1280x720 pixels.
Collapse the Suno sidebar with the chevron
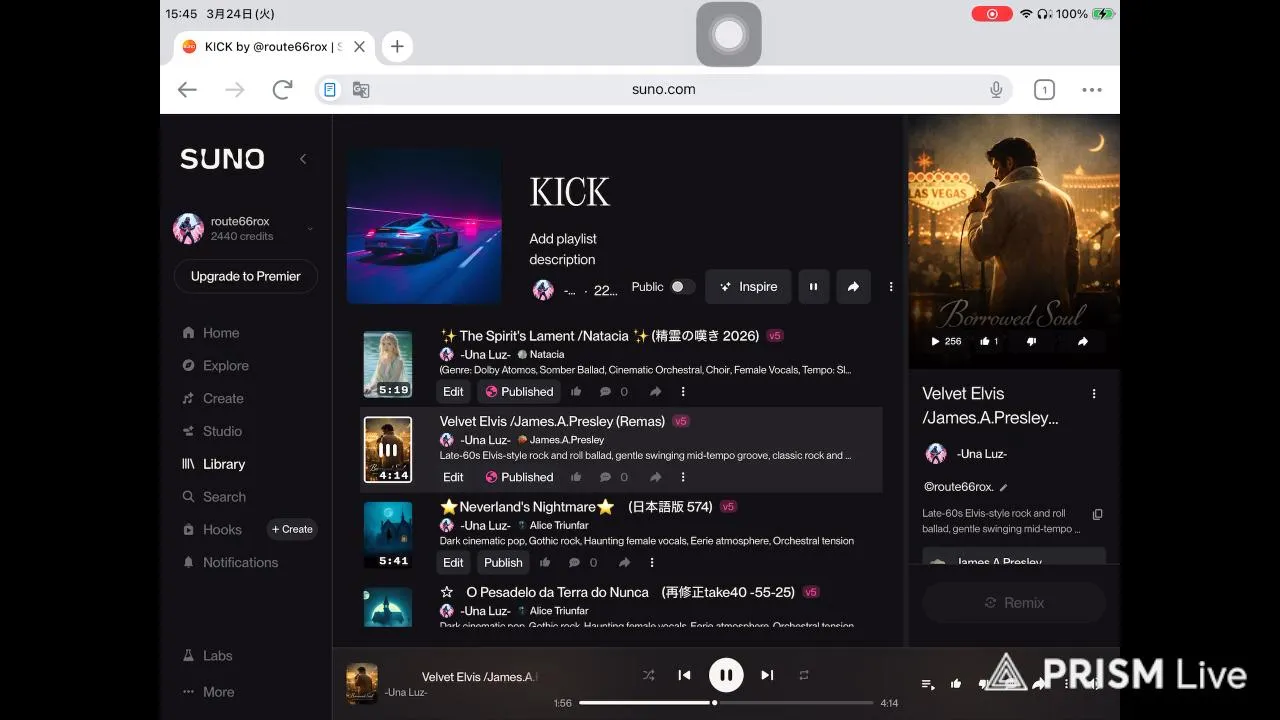(303, 159)
